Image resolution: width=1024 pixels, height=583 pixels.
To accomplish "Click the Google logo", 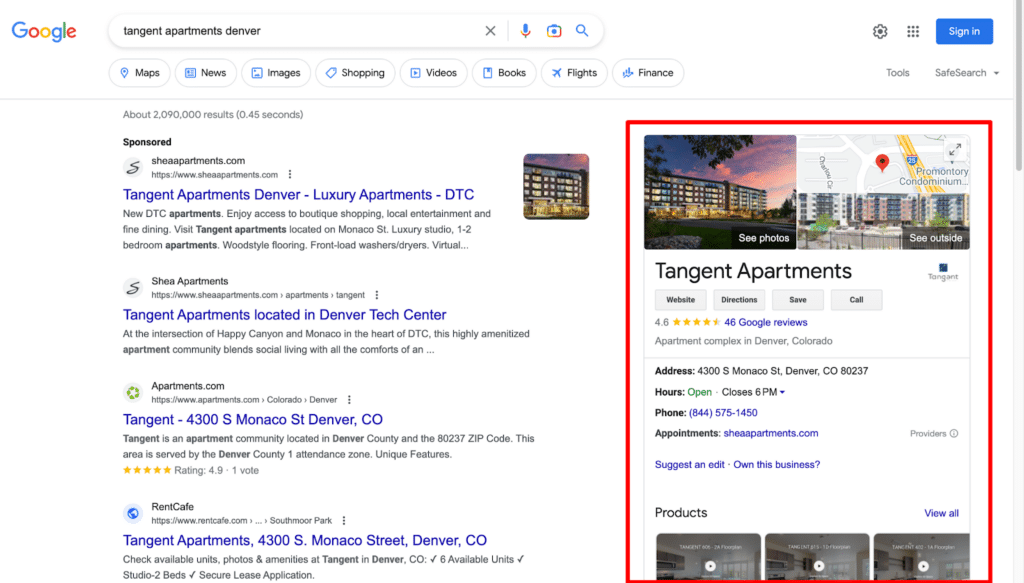I will (44, 31).
